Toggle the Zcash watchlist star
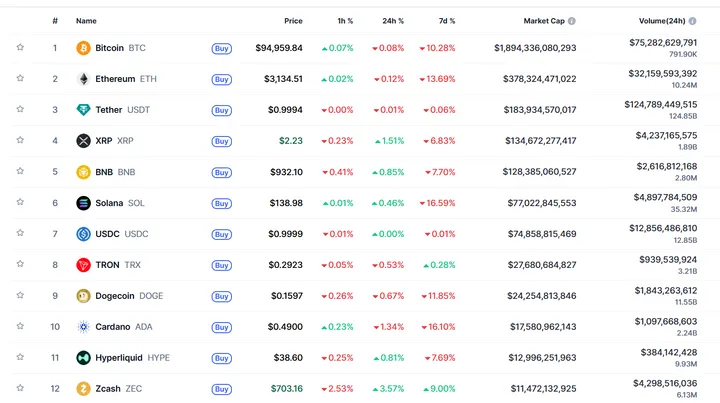This screenshot has width=720, height=403. click(19, 389)
